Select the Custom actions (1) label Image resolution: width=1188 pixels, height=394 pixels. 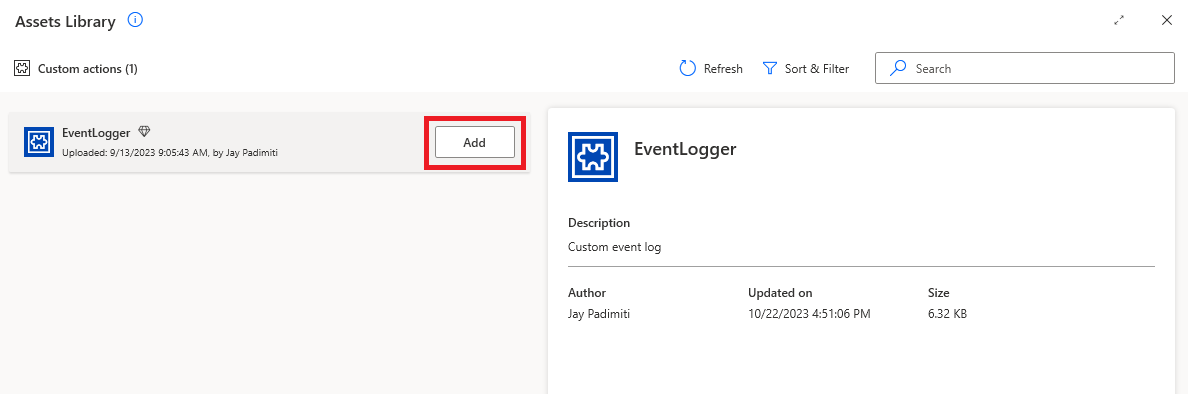pyautogui.click(x=88, y=69)
